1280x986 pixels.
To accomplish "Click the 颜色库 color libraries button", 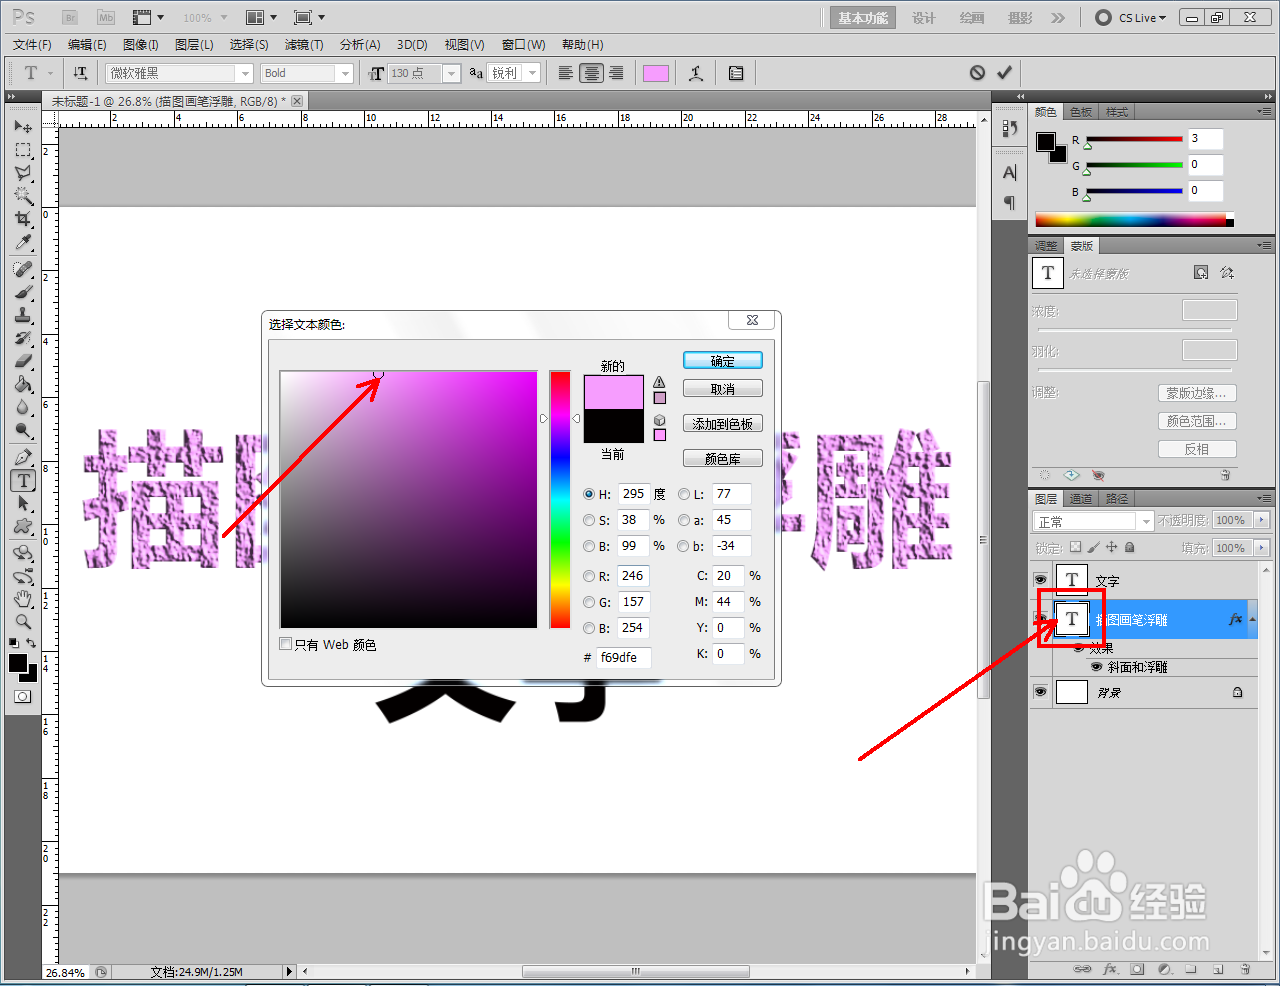I will pyautogui.click(x=723, y=459).
